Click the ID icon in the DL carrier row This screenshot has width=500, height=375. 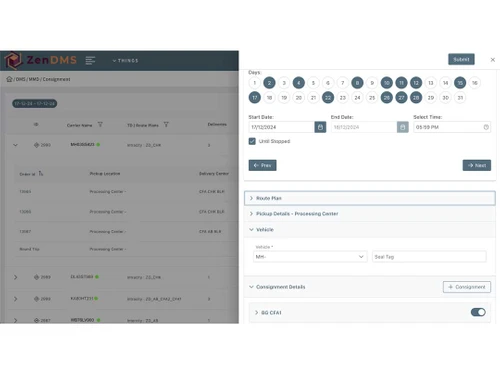coord(36,277)
